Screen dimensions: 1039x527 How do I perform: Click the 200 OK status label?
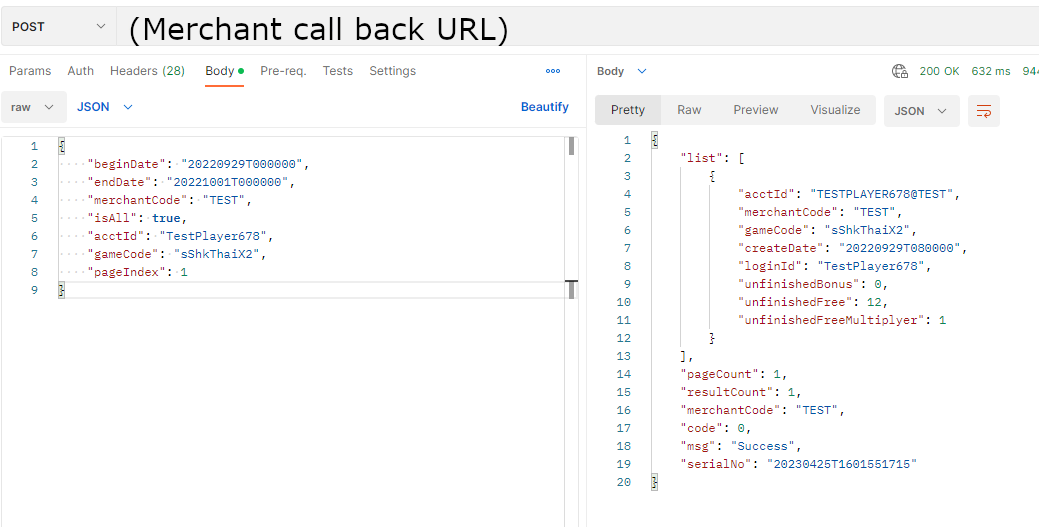939,71
